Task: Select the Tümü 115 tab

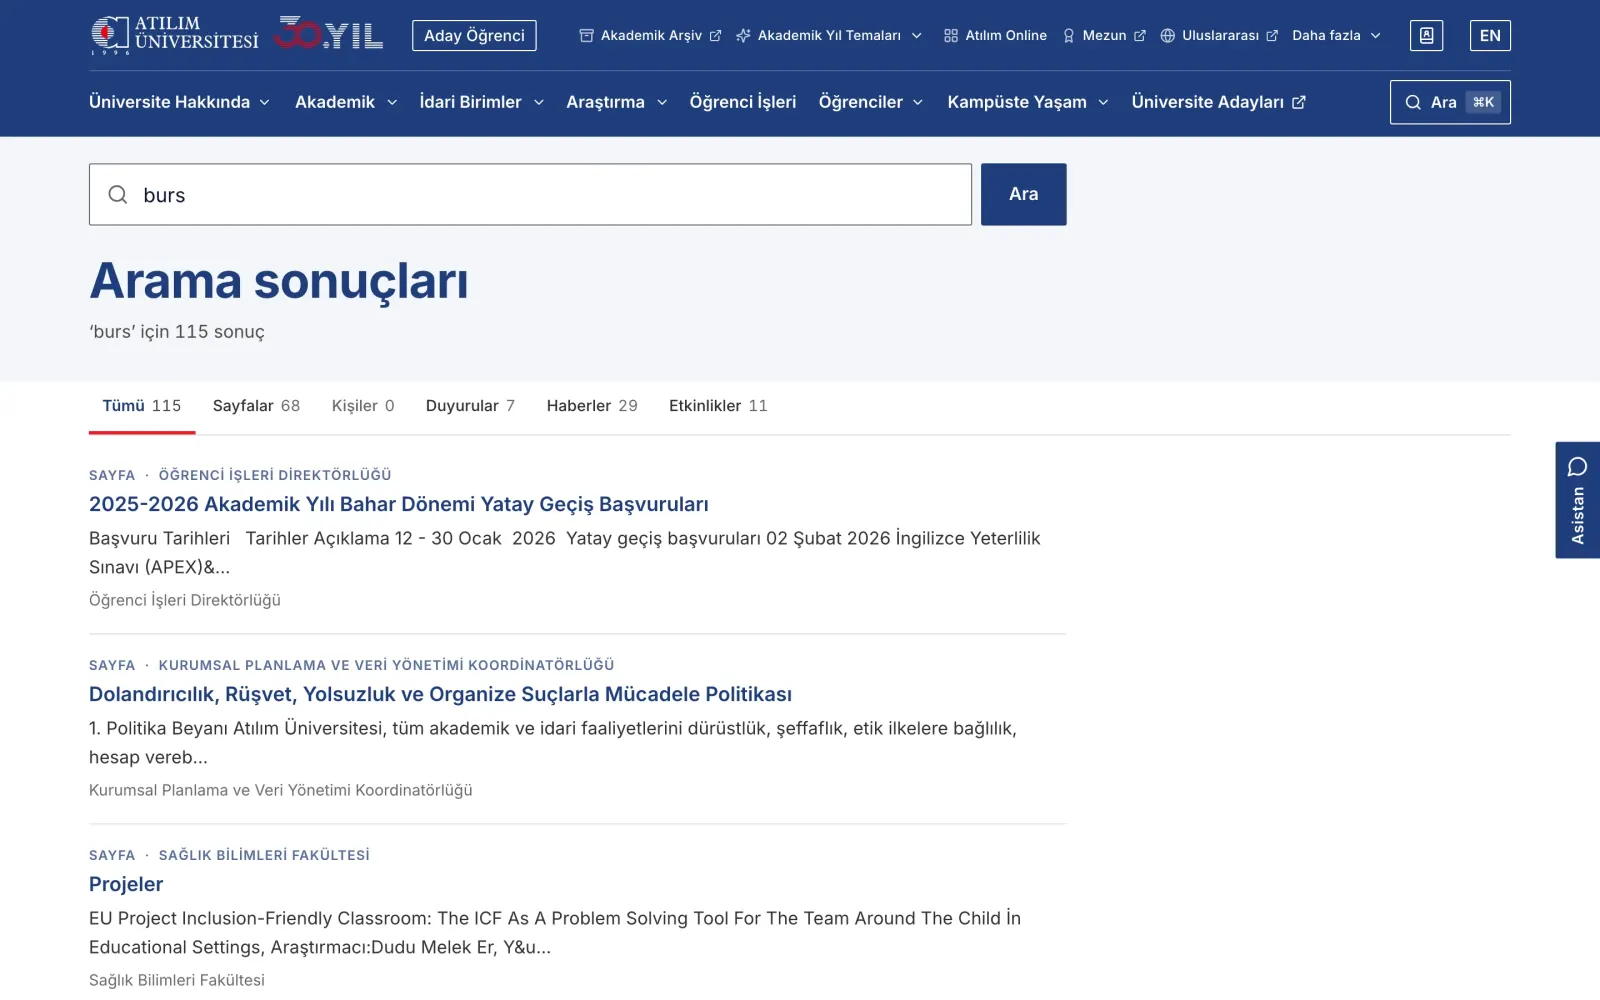Action: pyautogui.click(x=142, y=406)
